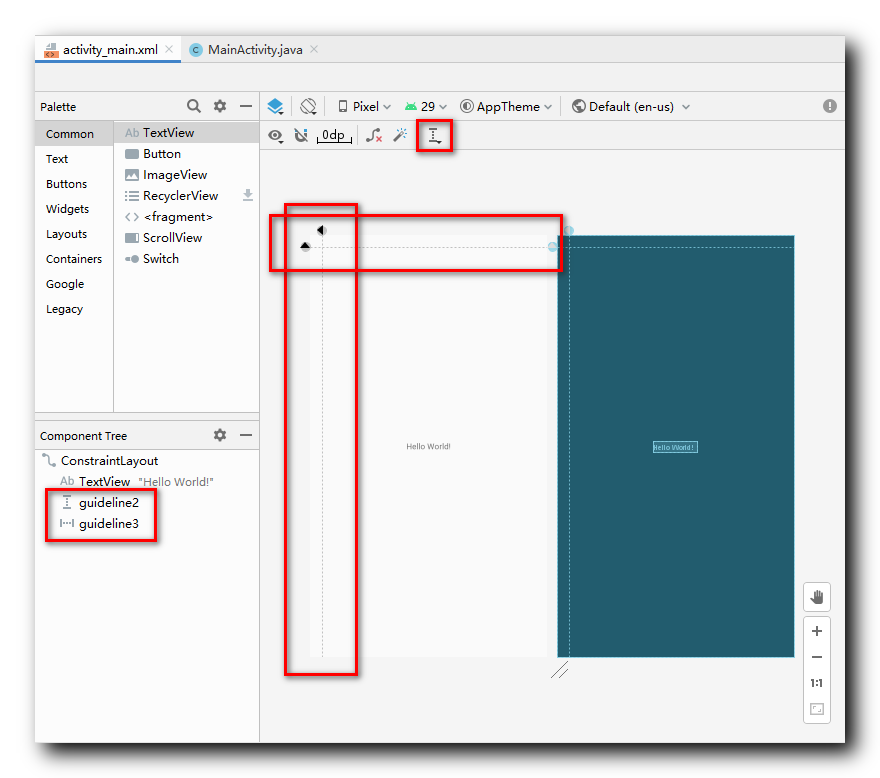Select the Buttons palette category
880x778 pixels.
coord(74,184)
